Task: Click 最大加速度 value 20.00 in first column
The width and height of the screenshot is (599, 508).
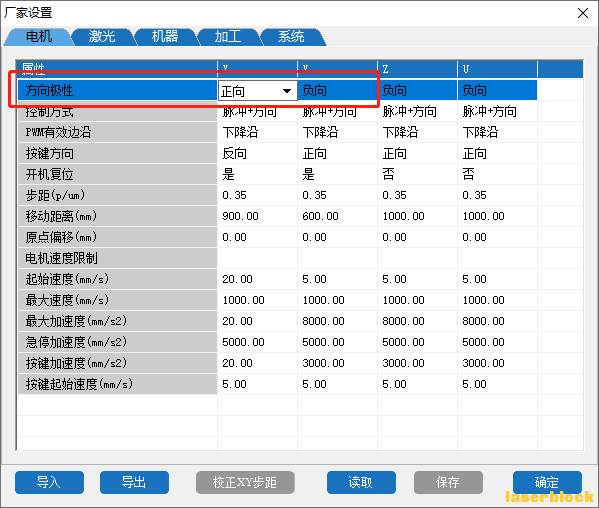Action: pos(257,322)
